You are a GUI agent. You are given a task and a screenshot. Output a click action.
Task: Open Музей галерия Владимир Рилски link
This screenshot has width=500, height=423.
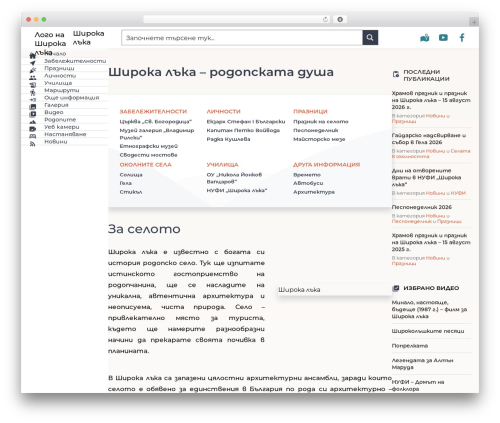[x=157, y=134]
